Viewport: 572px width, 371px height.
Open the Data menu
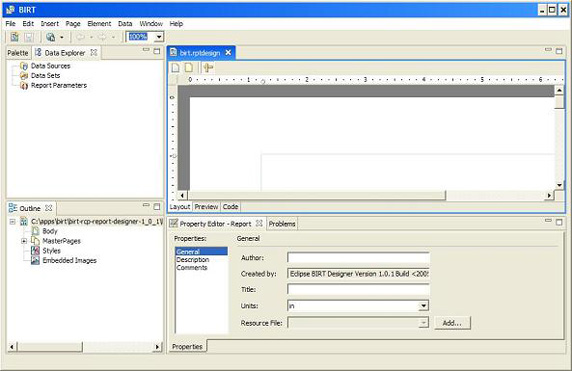coord(125,24)
